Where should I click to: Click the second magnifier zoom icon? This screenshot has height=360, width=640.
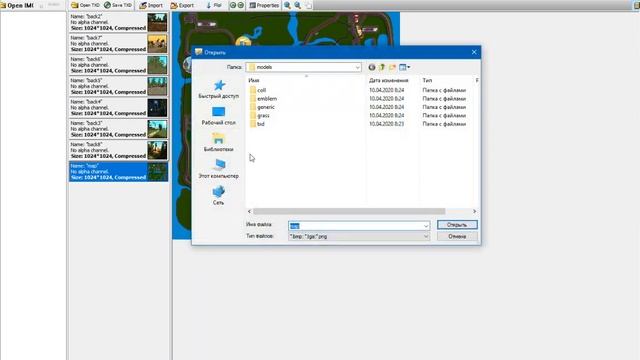pyautogui.click(x=298, y=5)
